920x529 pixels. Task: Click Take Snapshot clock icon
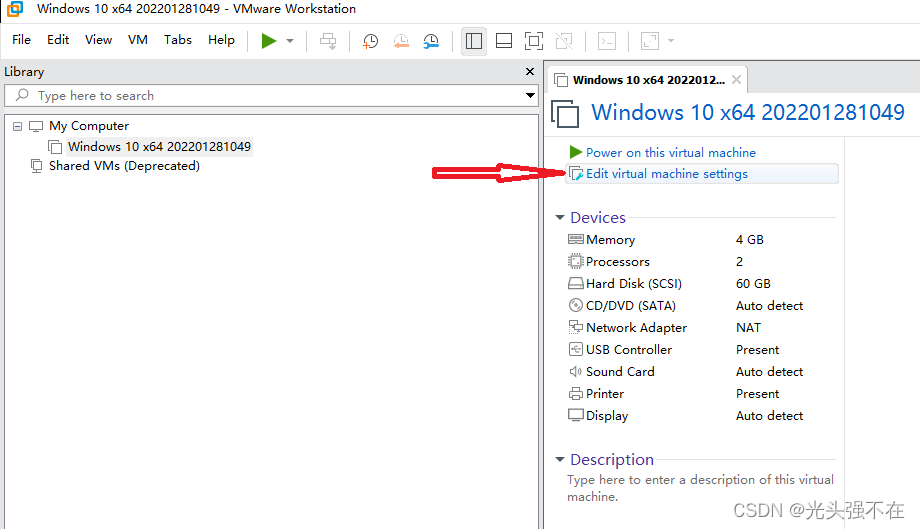(370, 41)
